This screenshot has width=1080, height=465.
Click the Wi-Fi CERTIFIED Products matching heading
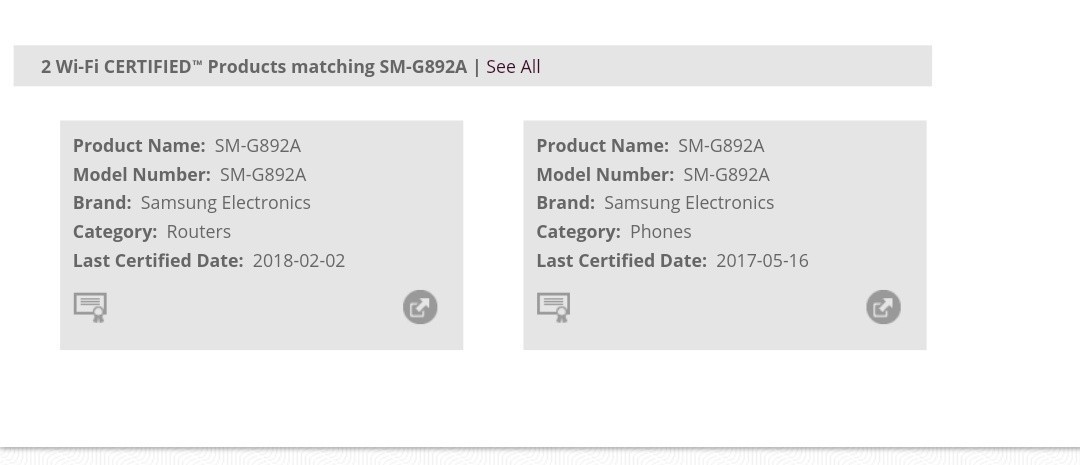click(253, 67)
